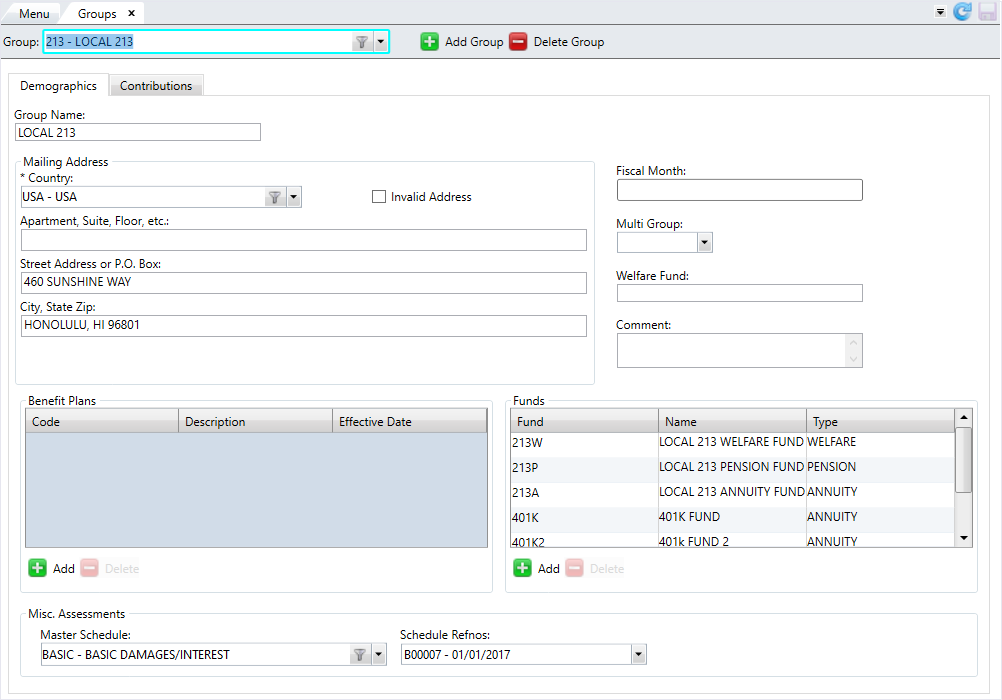Click the green Add icon under Benefit Plans
The height and width of the screenshot is (700, 1002).
[x=38, y=568]
